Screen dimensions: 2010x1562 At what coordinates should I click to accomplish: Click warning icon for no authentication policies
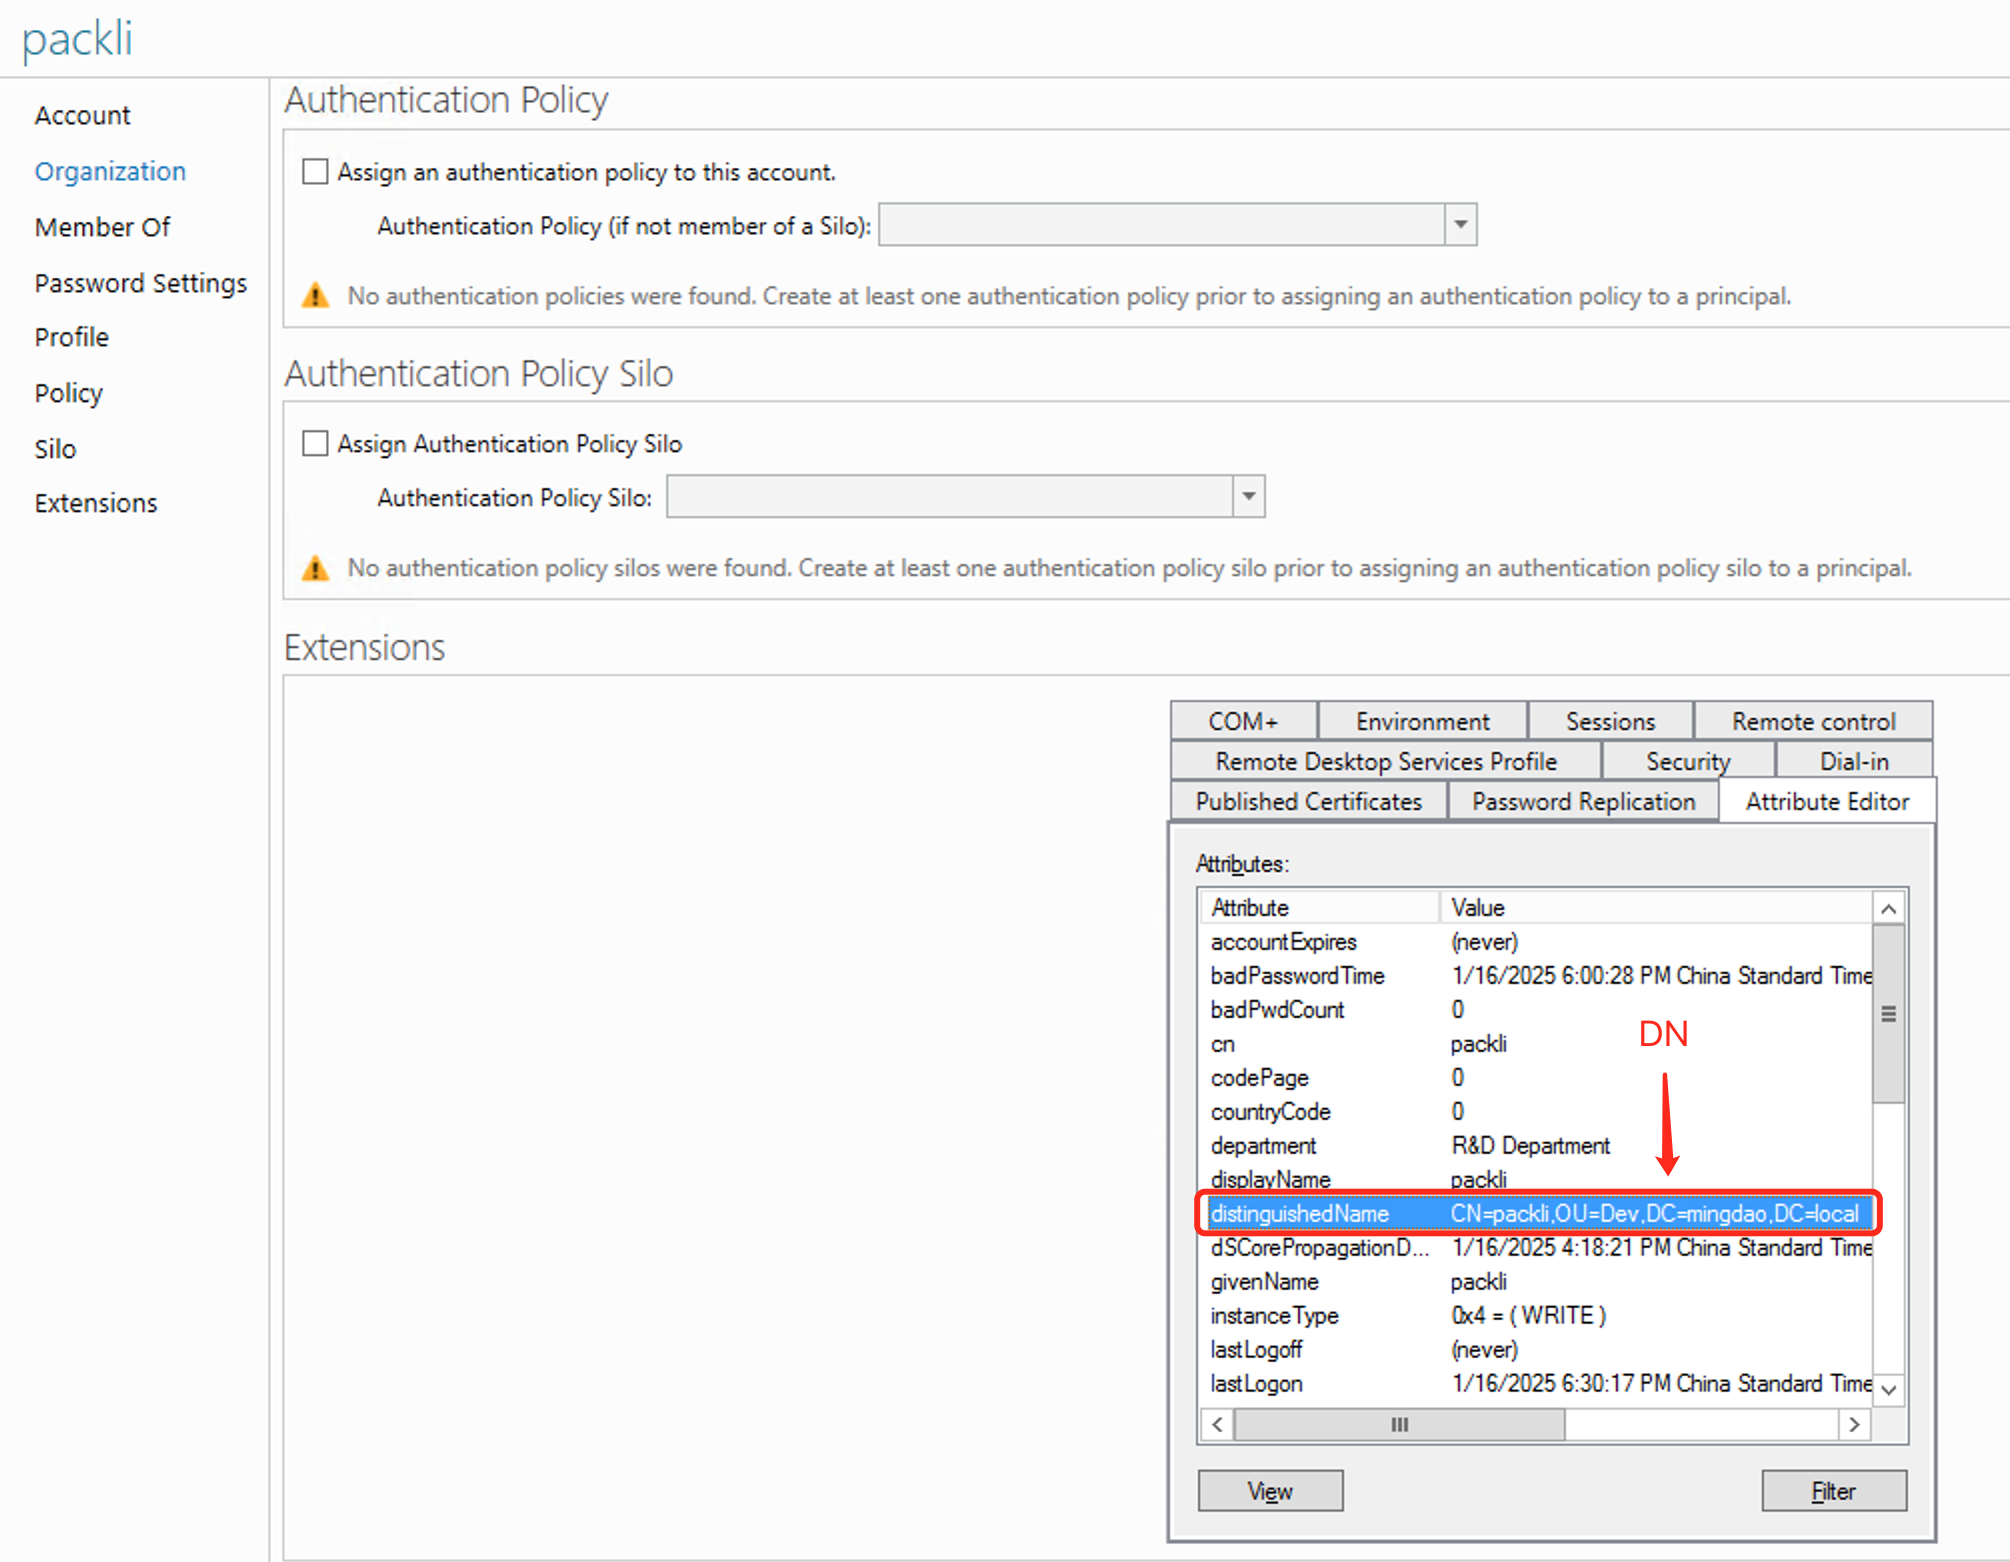tap(315, 296)
